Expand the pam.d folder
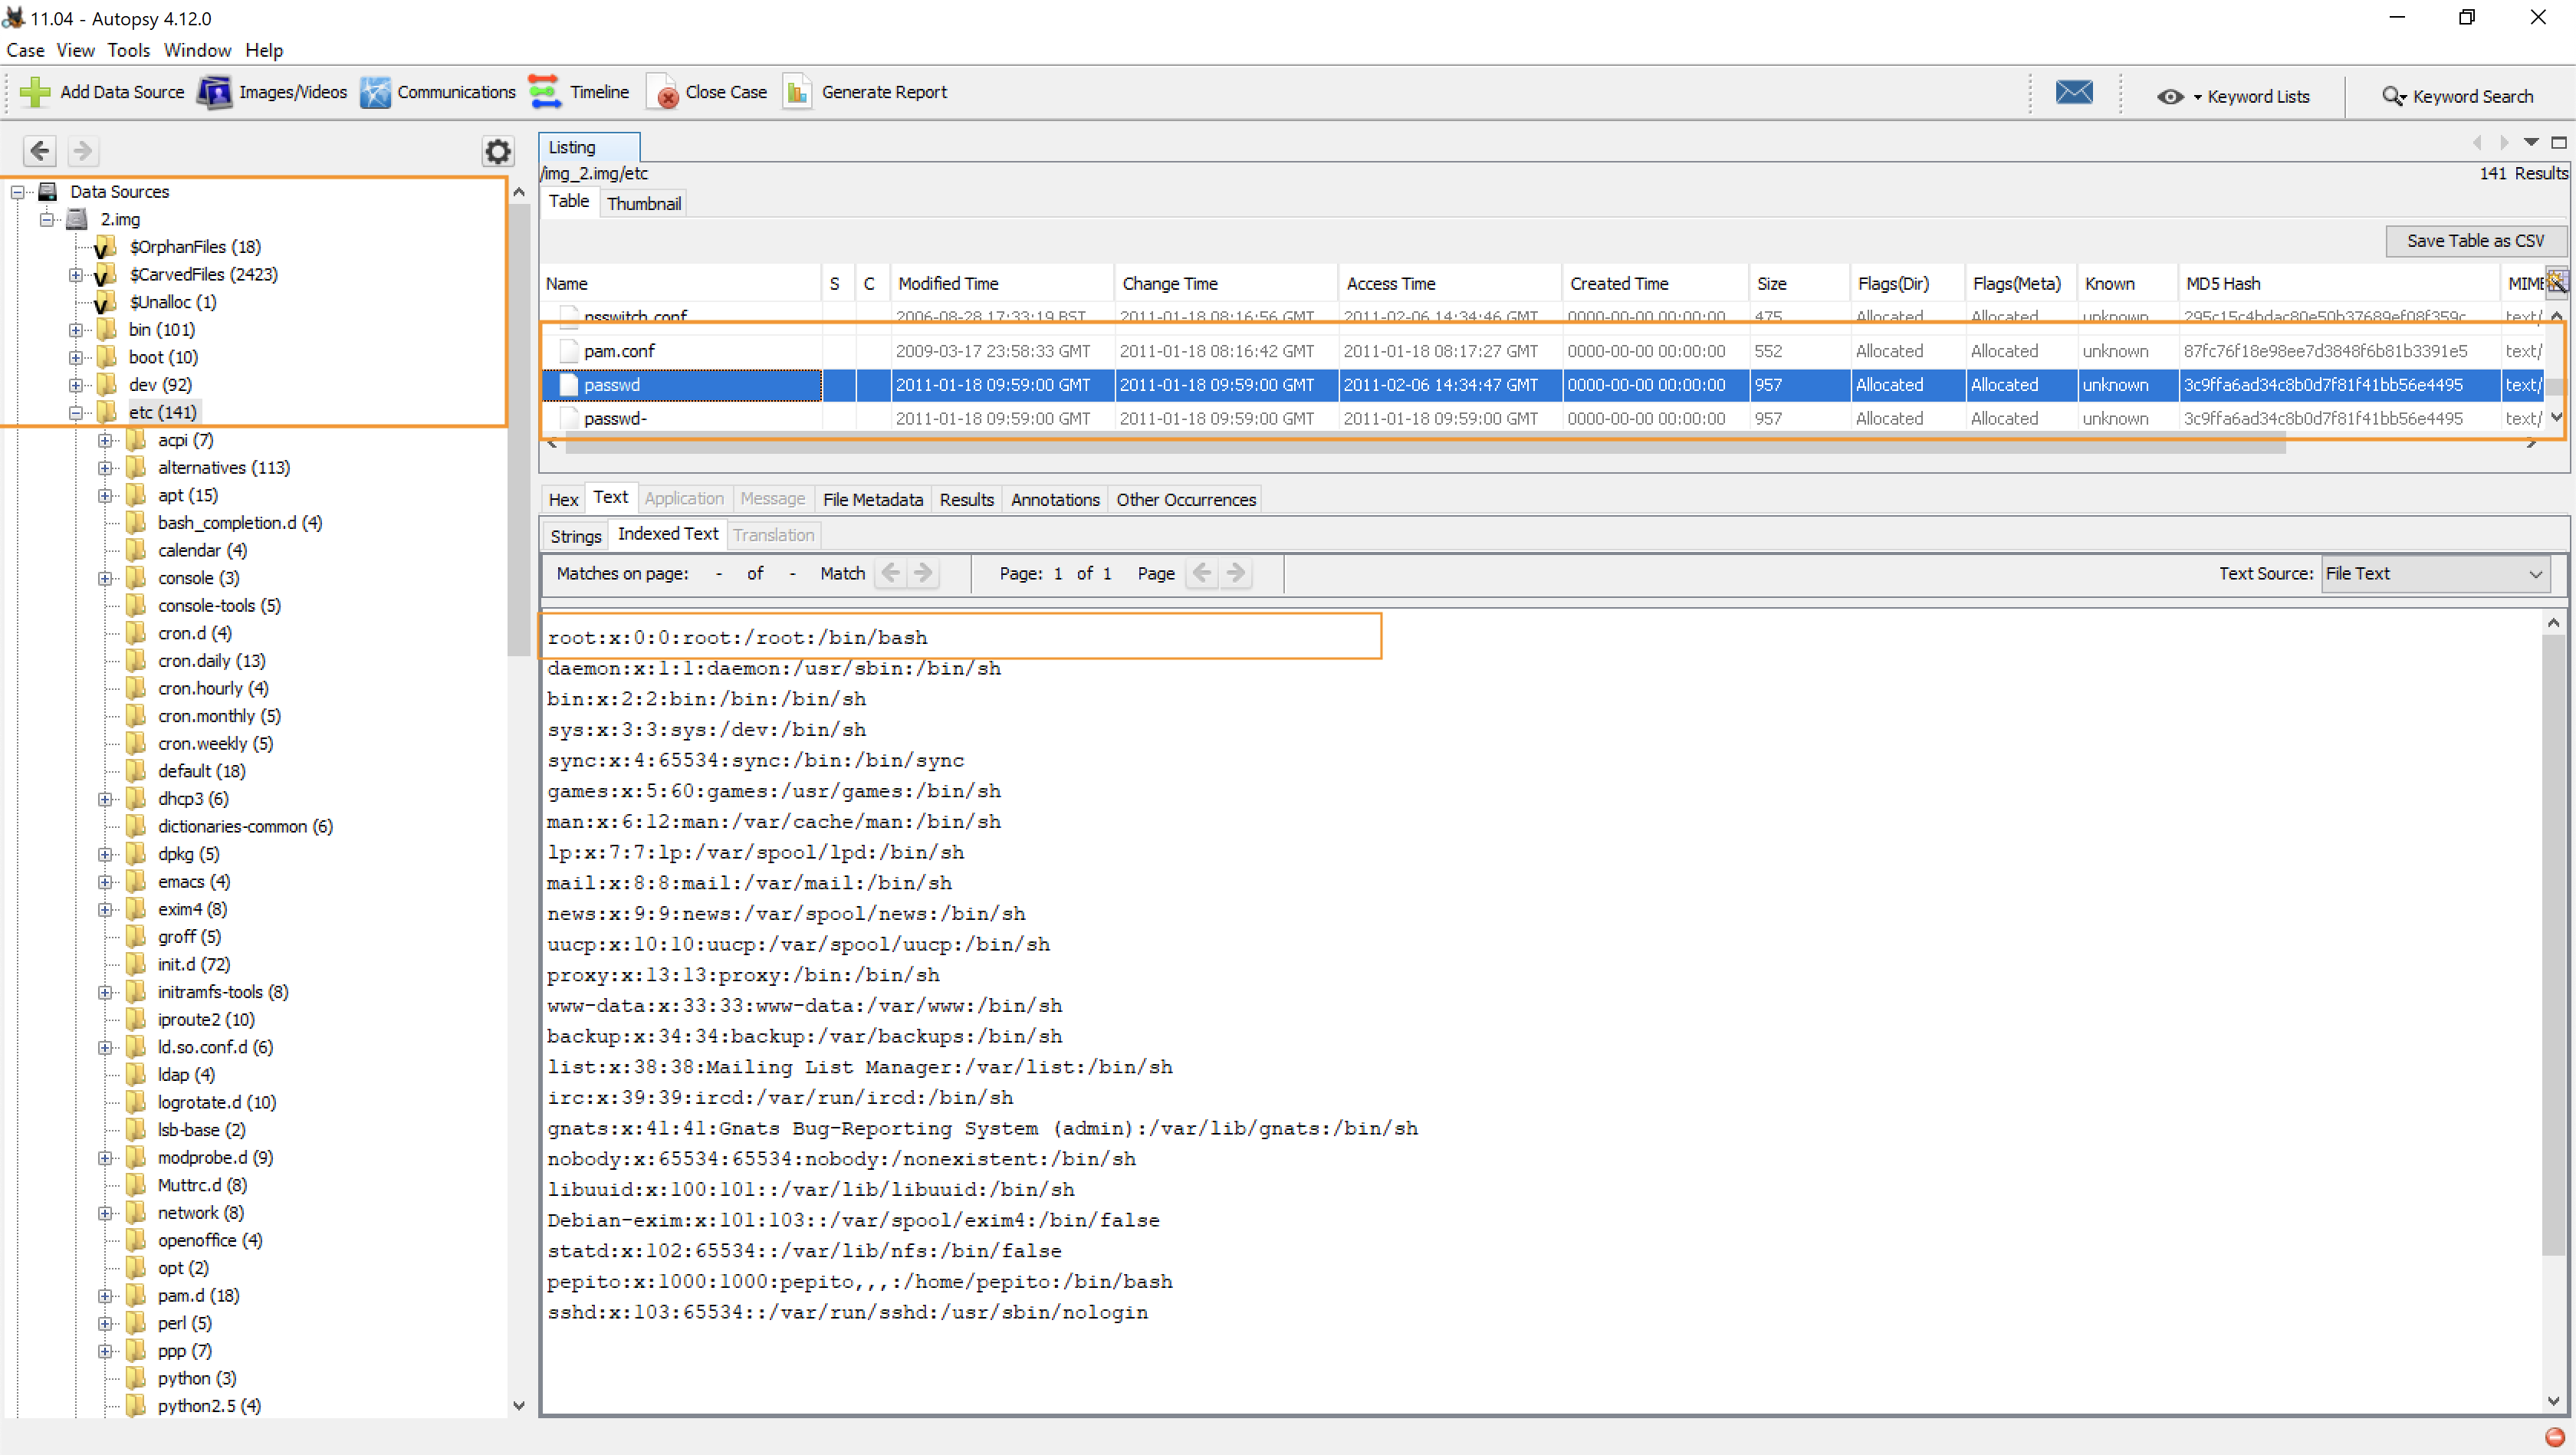This screenshot has height=1455, width=2576. [105, 1296]
